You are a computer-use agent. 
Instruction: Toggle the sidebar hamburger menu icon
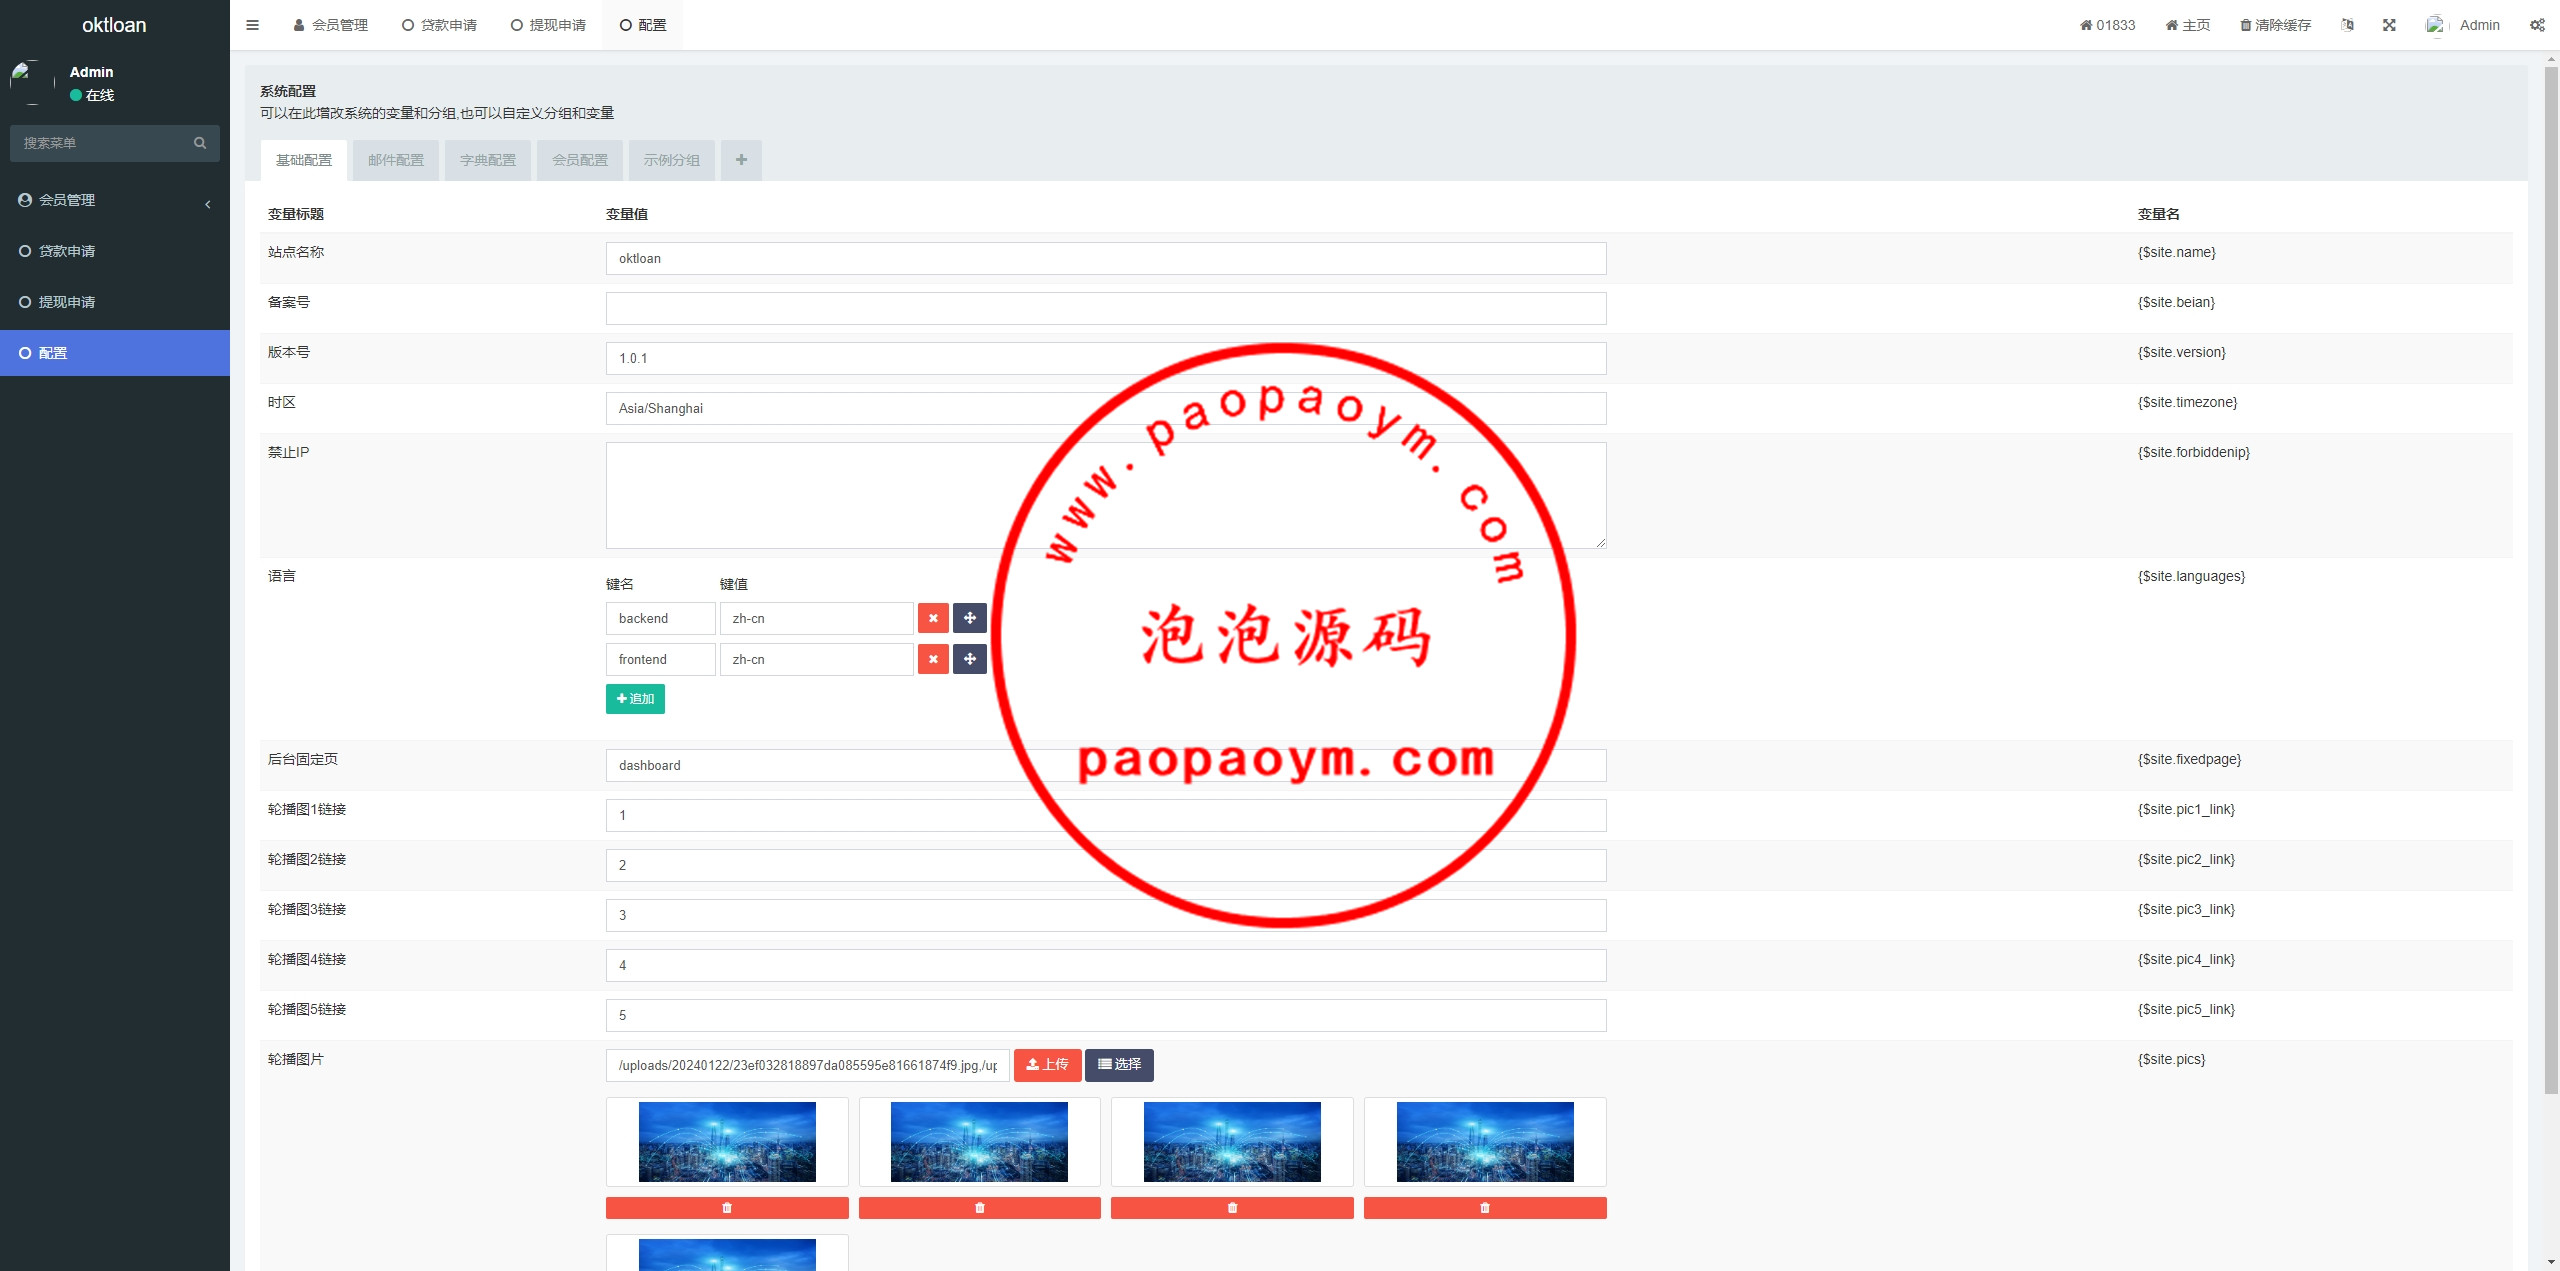coord(252,25)
